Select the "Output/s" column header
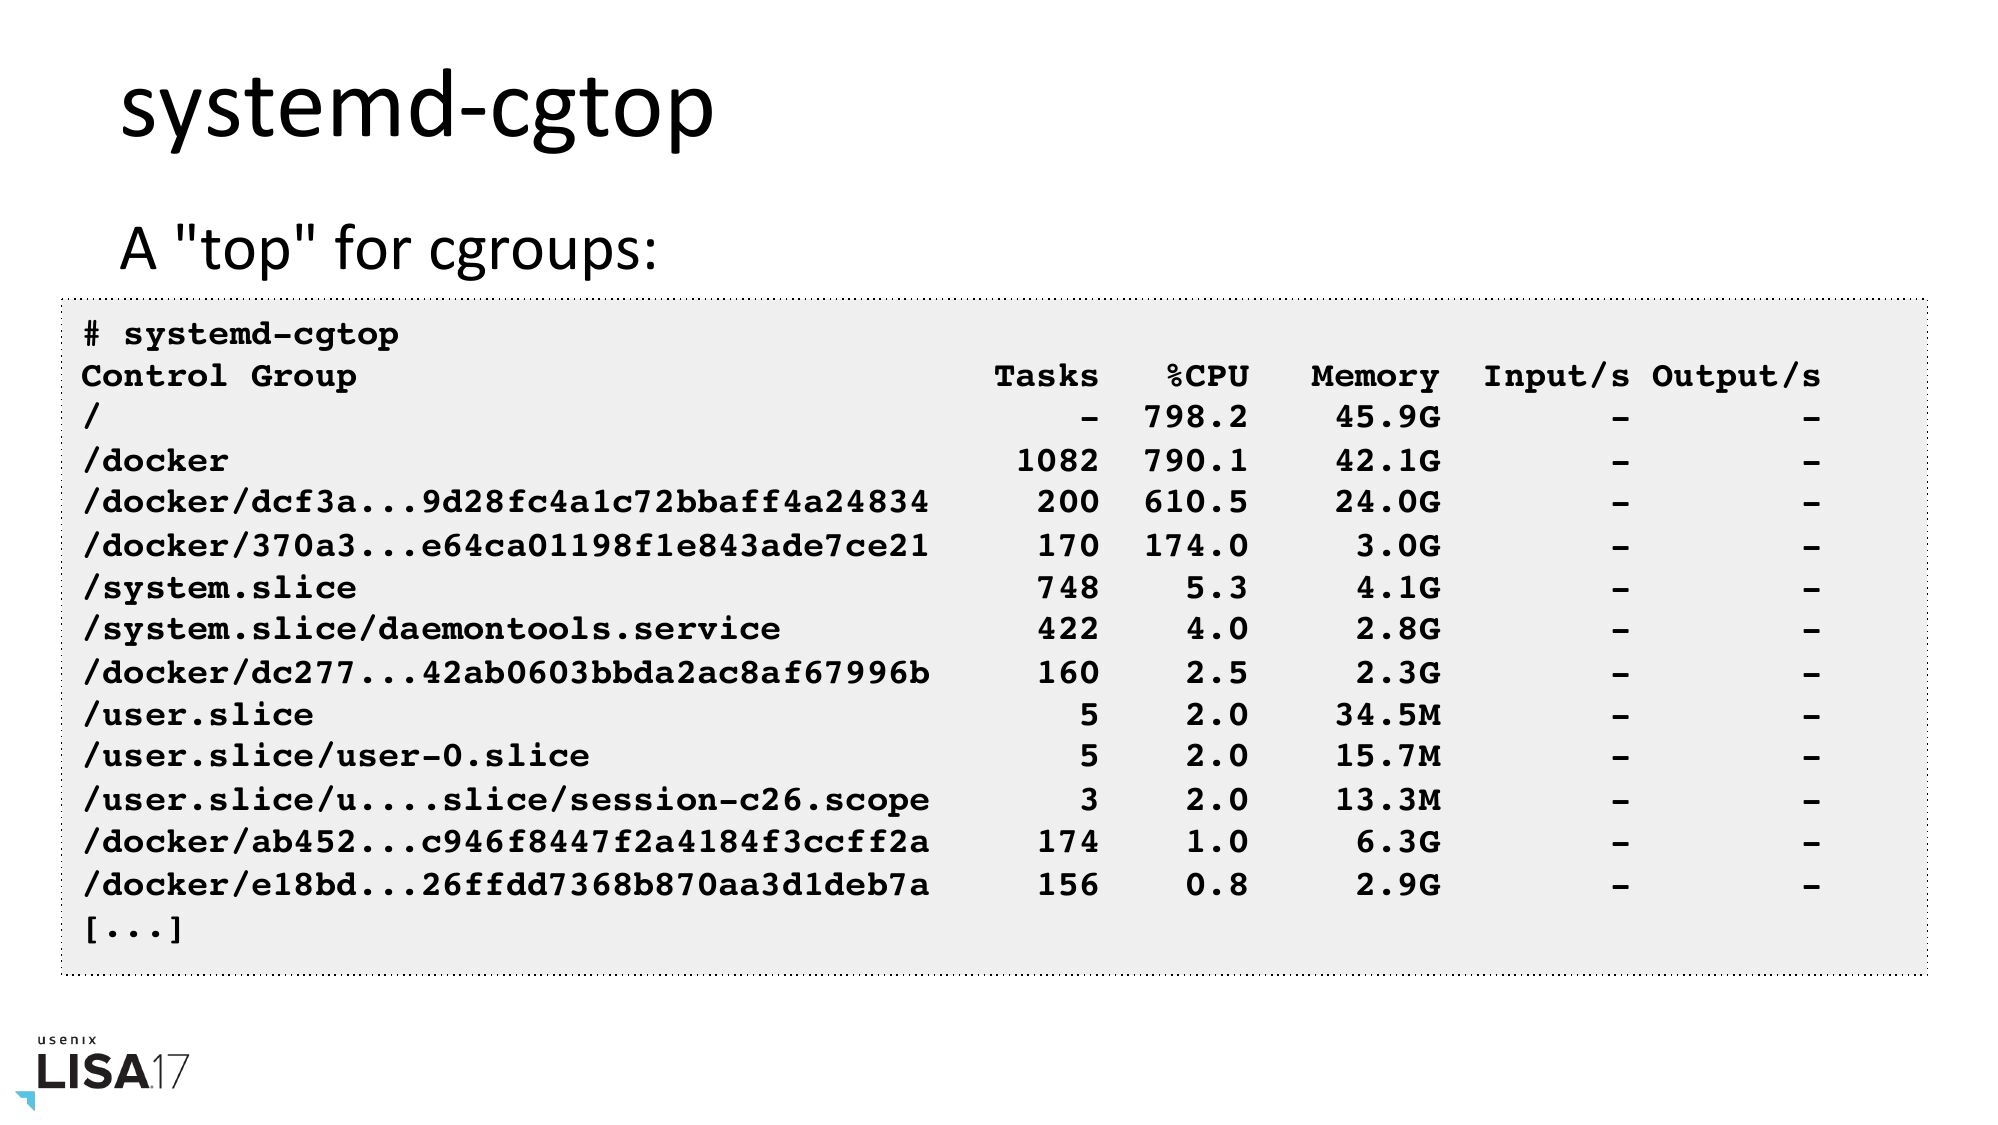The image size is (1998, 1125). tap(1735, 377)
